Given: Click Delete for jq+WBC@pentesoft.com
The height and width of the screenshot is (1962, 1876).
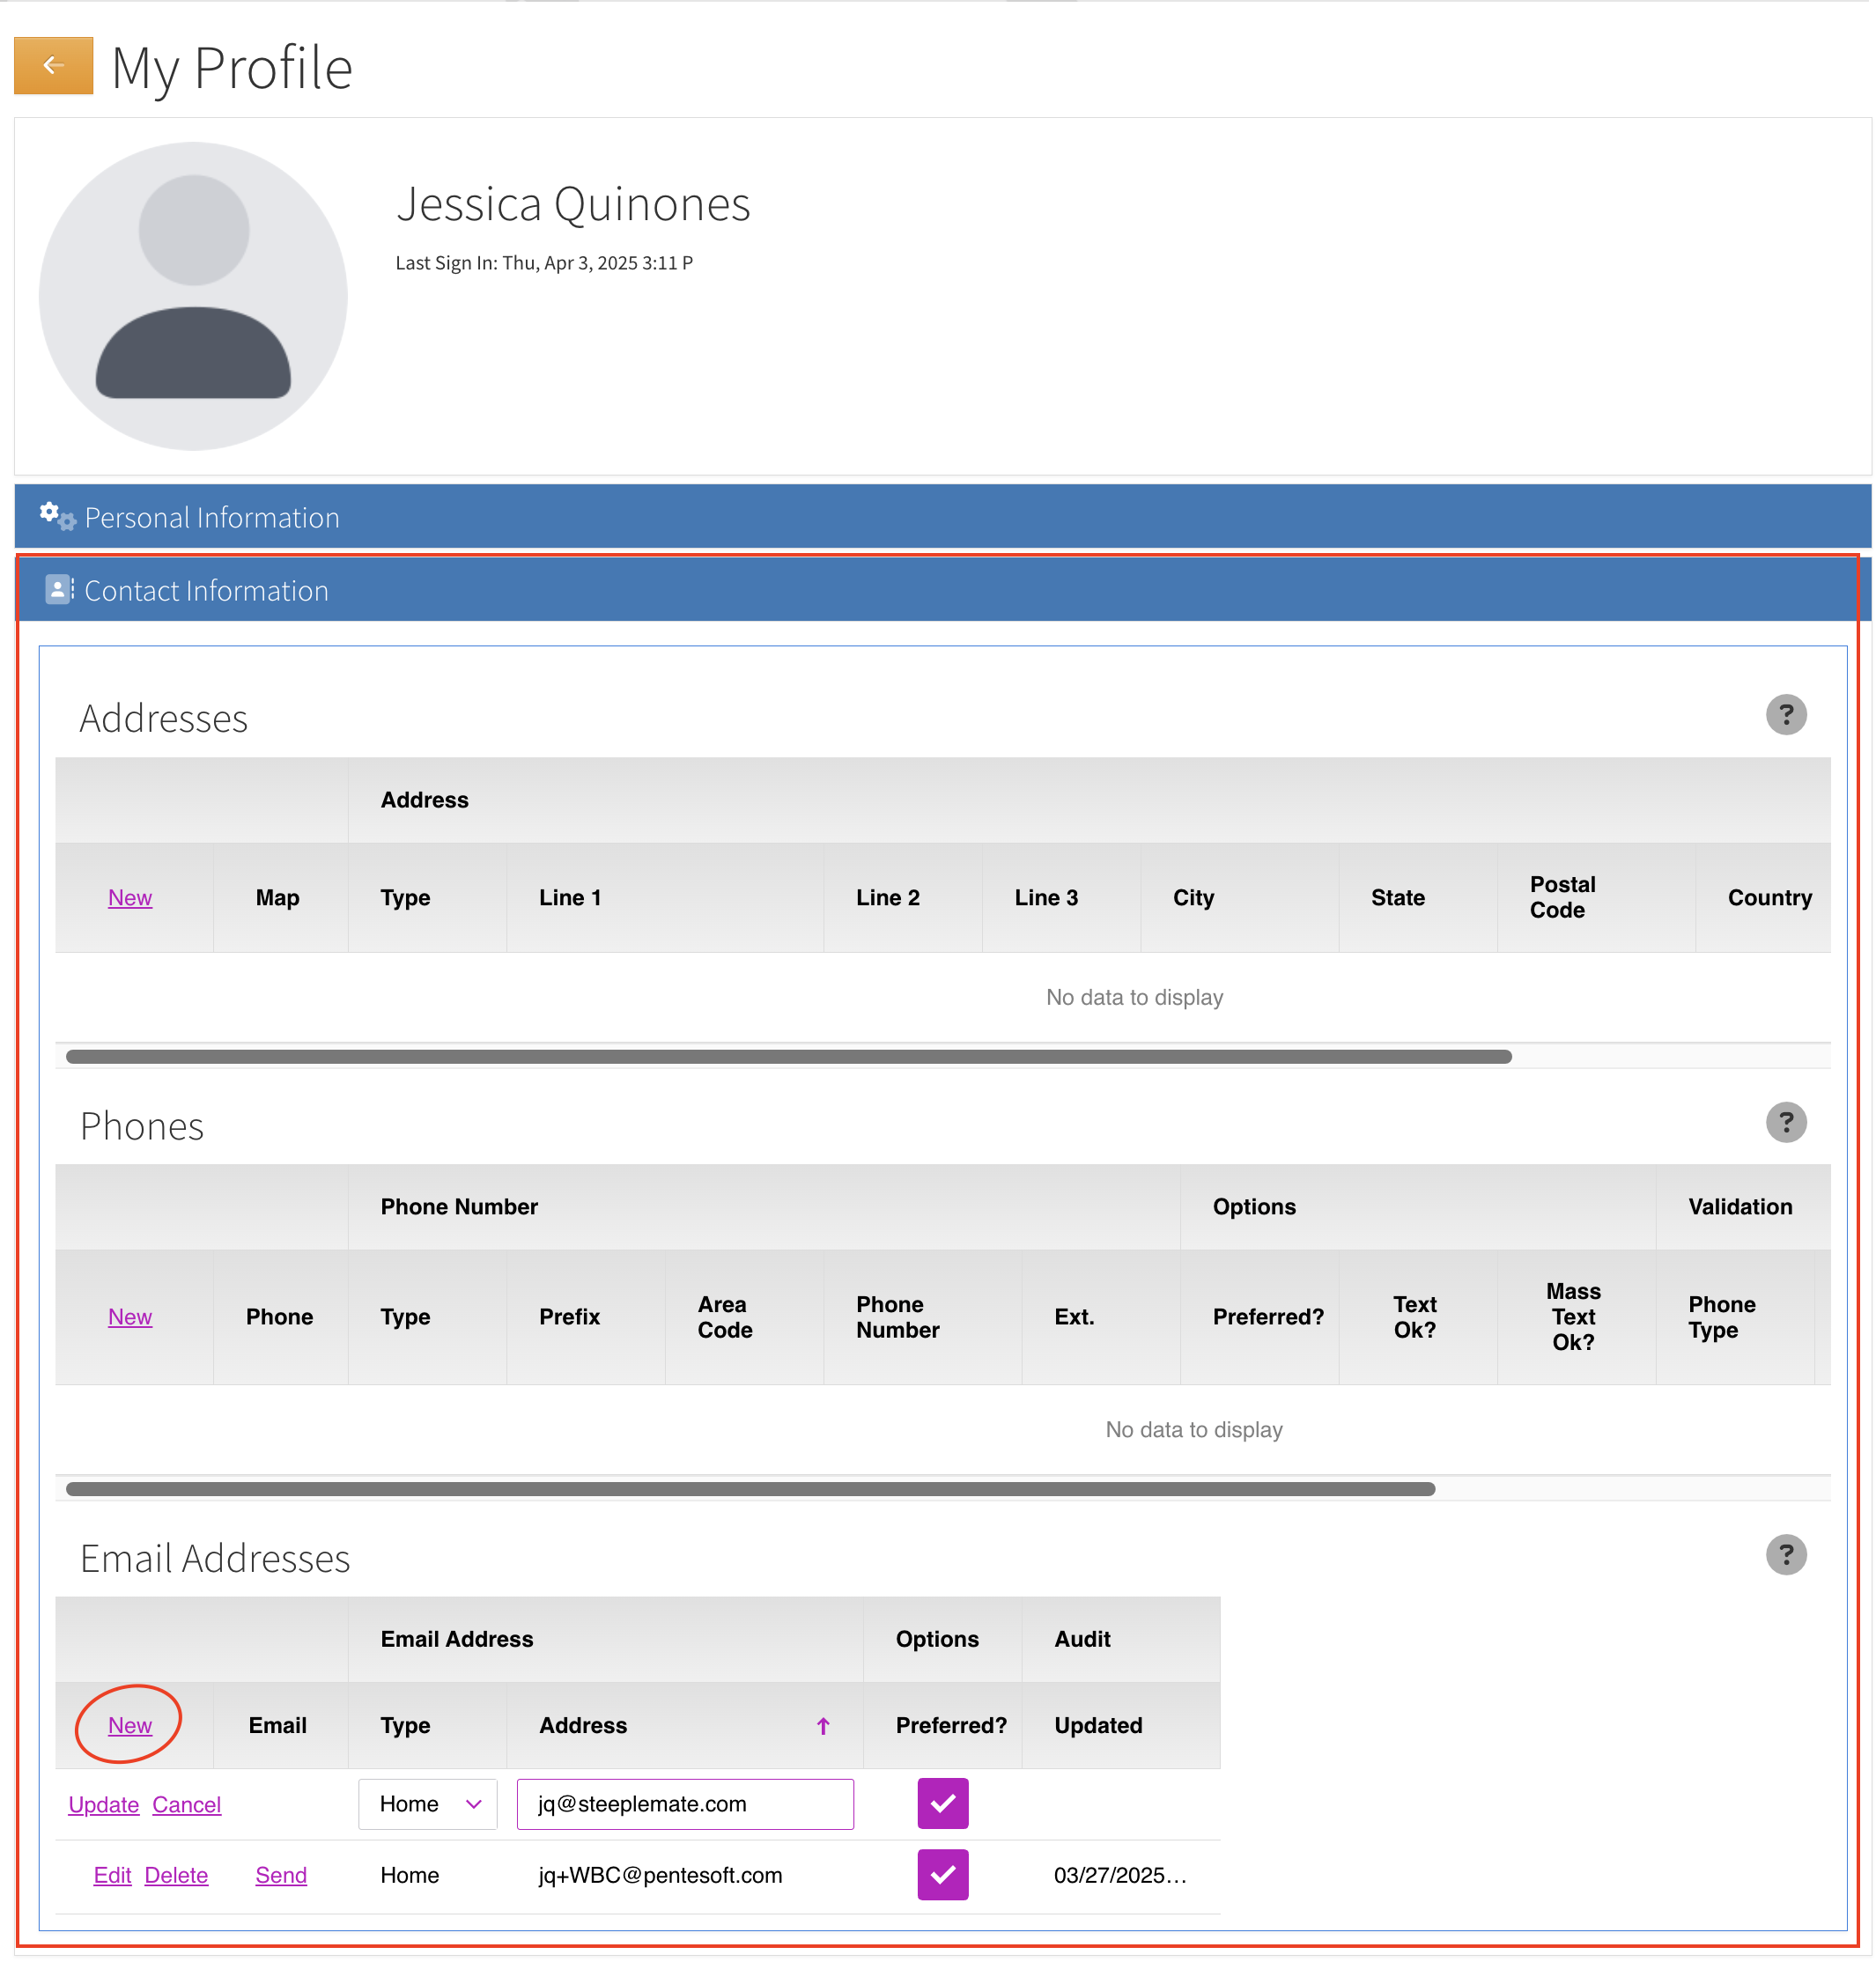Looking at the screenshot, I should tap(176, 1876).
